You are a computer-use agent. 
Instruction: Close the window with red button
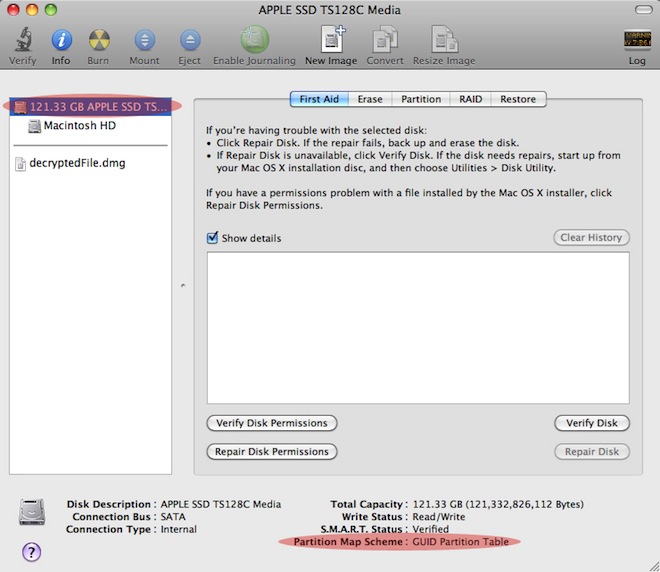(13, 10)
